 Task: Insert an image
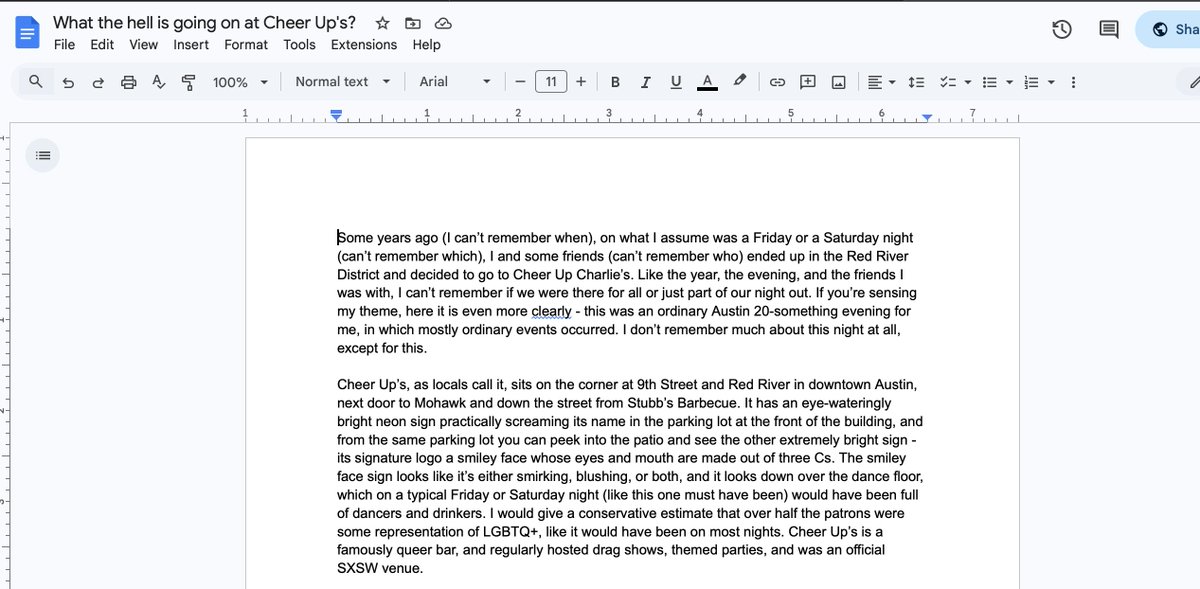coord(839,82)
